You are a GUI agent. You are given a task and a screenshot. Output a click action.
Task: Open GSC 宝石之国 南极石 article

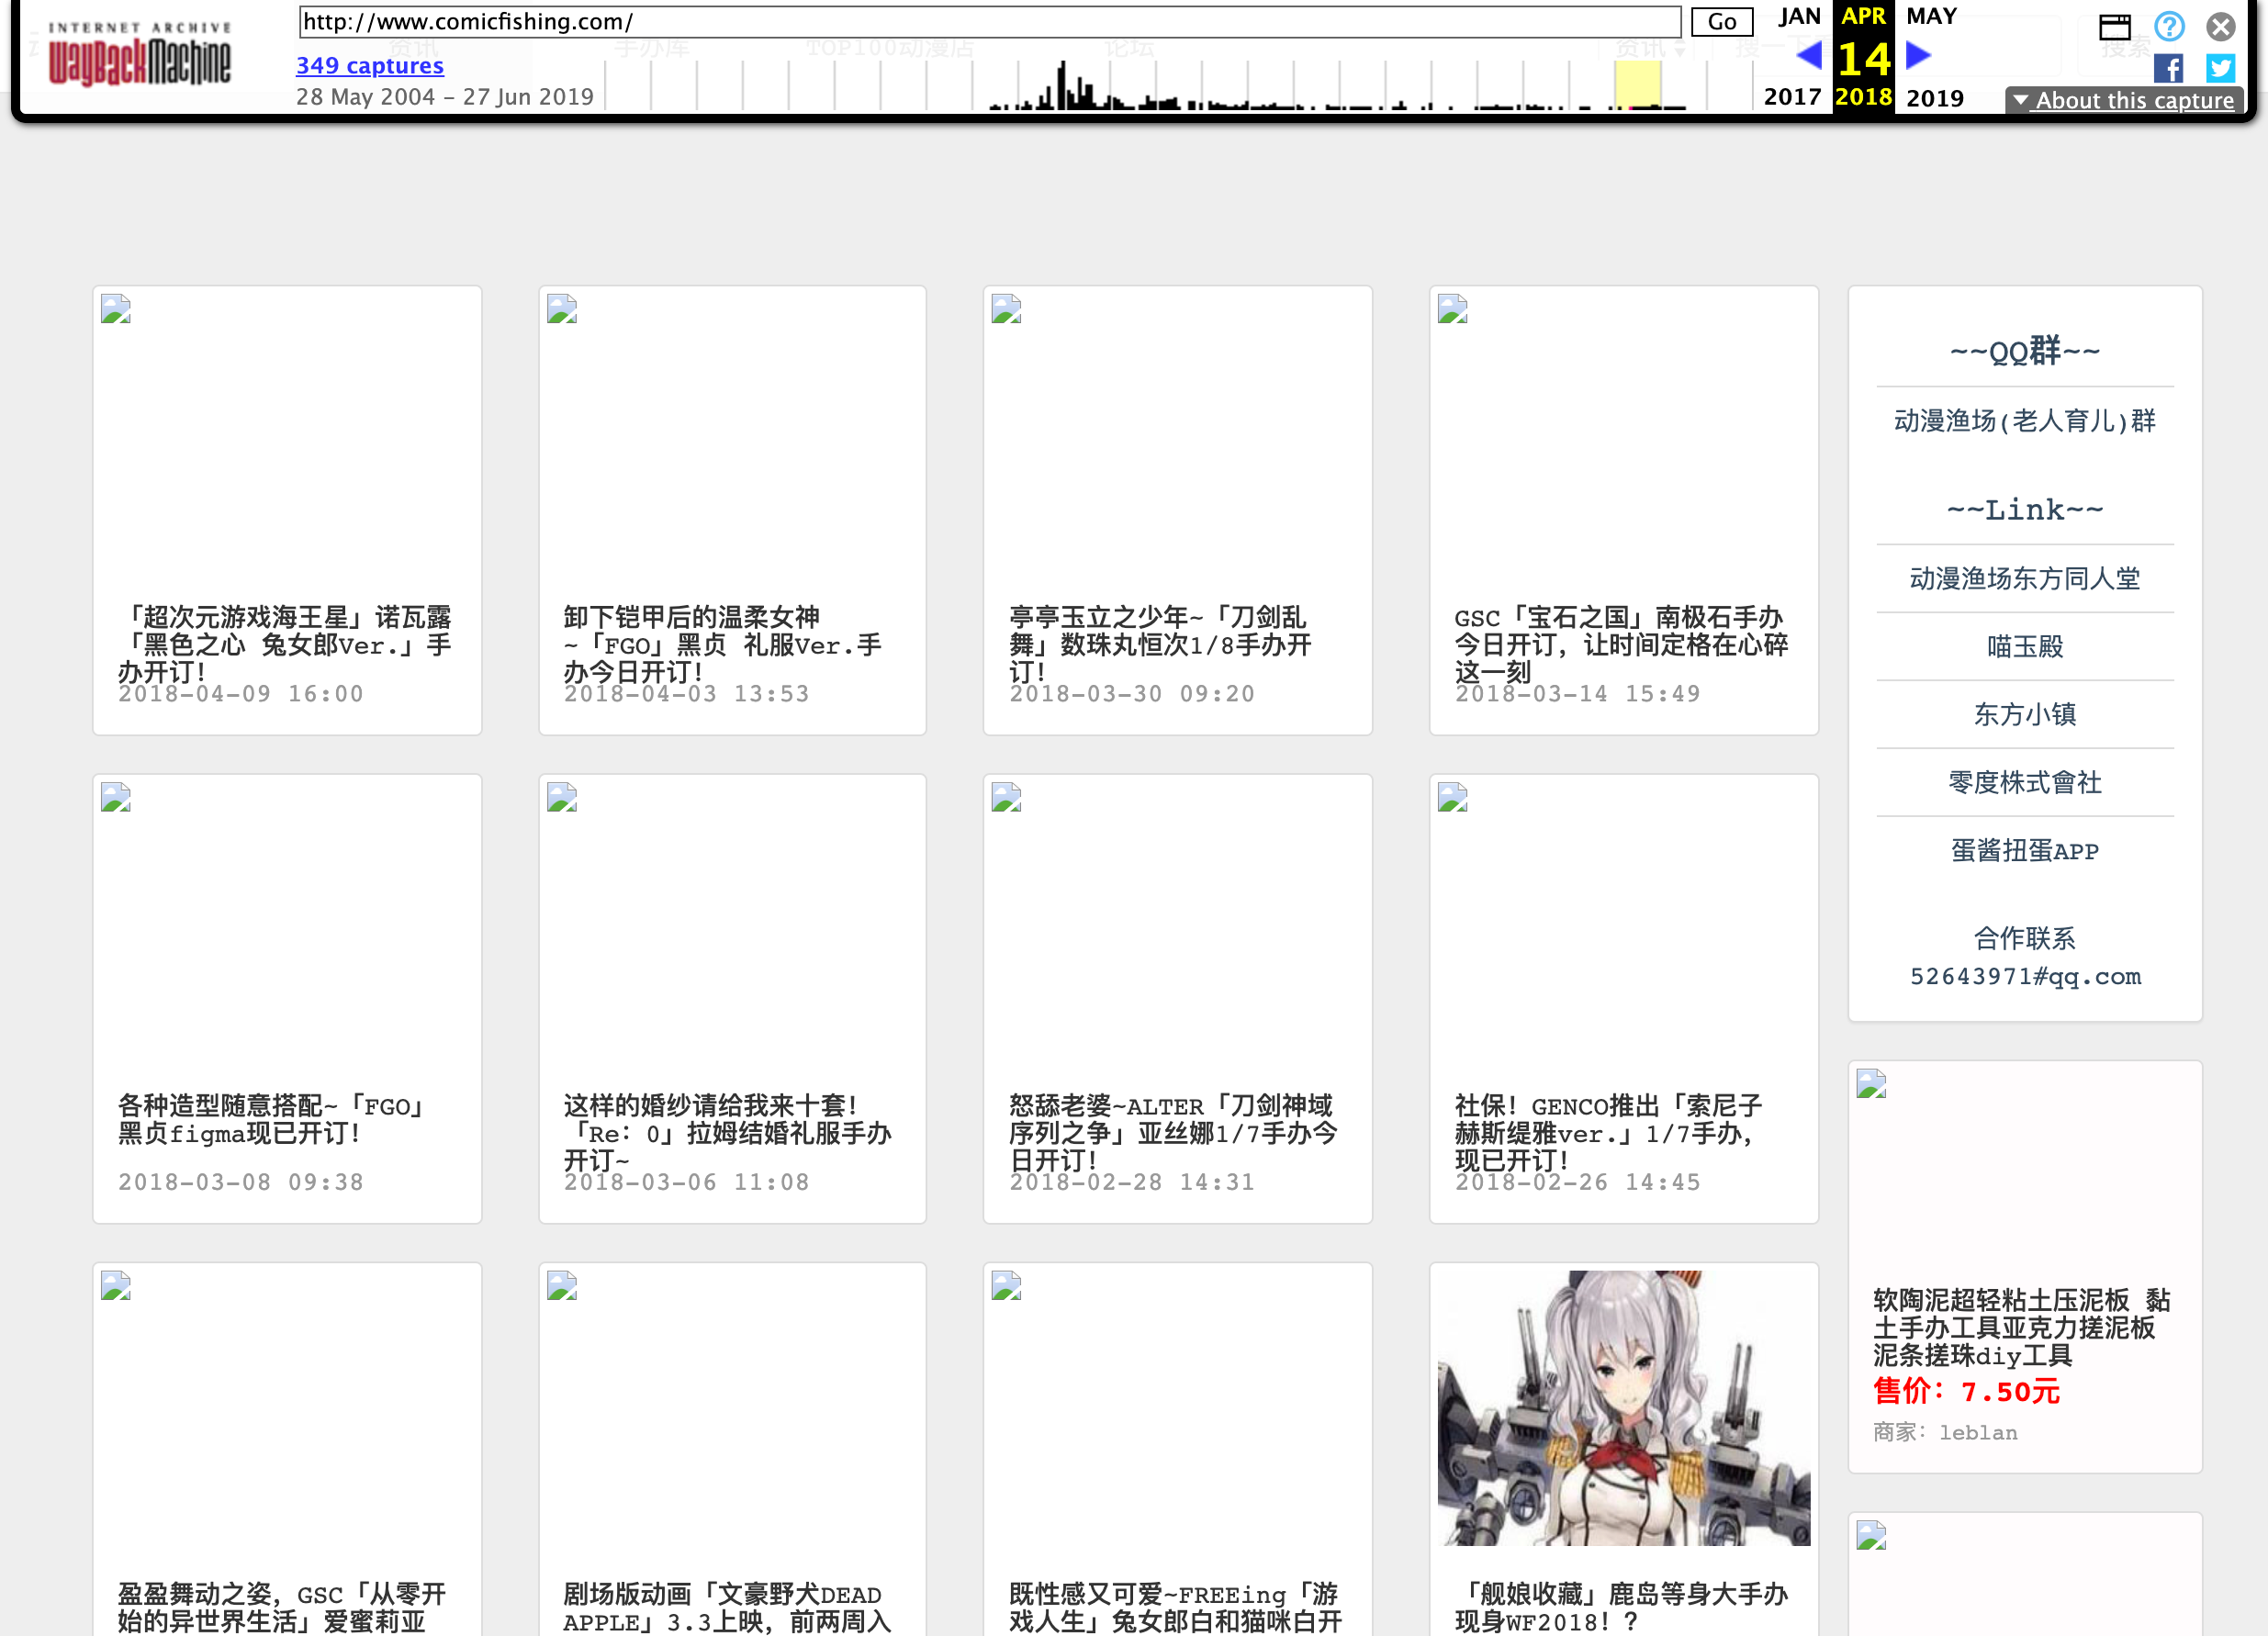(1621, 644)
